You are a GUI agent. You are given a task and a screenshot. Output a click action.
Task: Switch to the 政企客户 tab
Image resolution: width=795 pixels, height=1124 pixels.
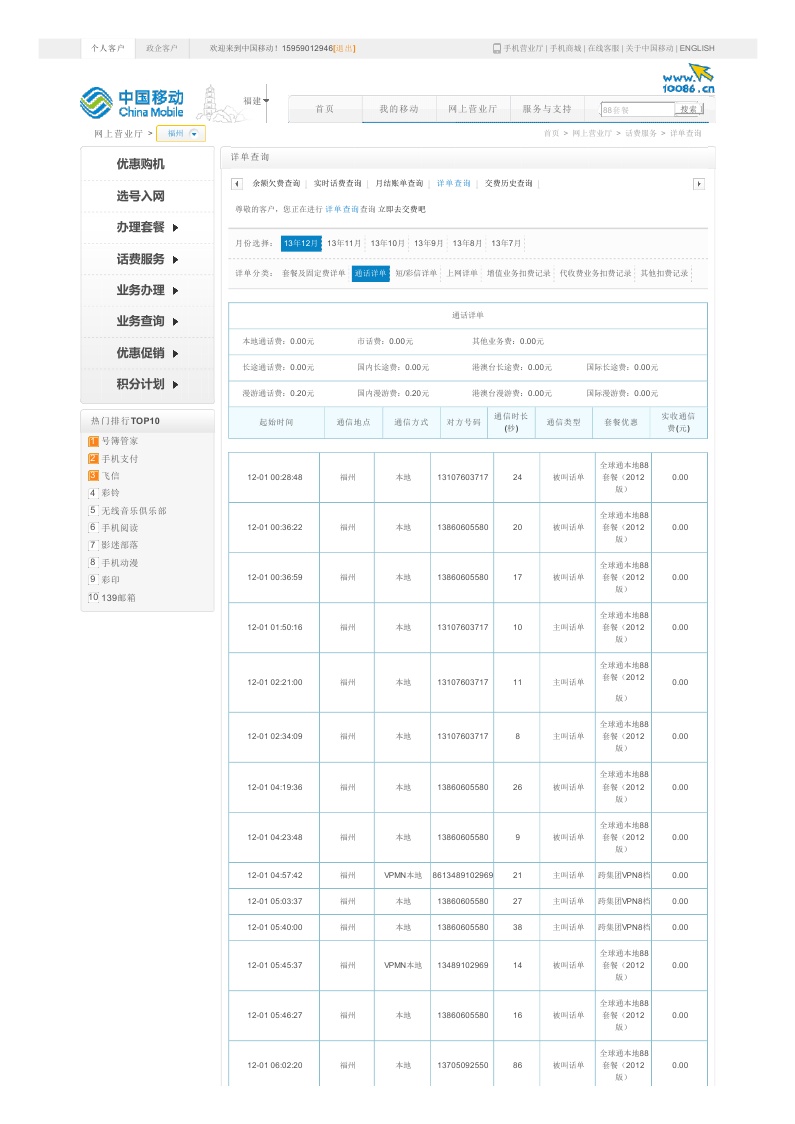[x=162, y=49]
